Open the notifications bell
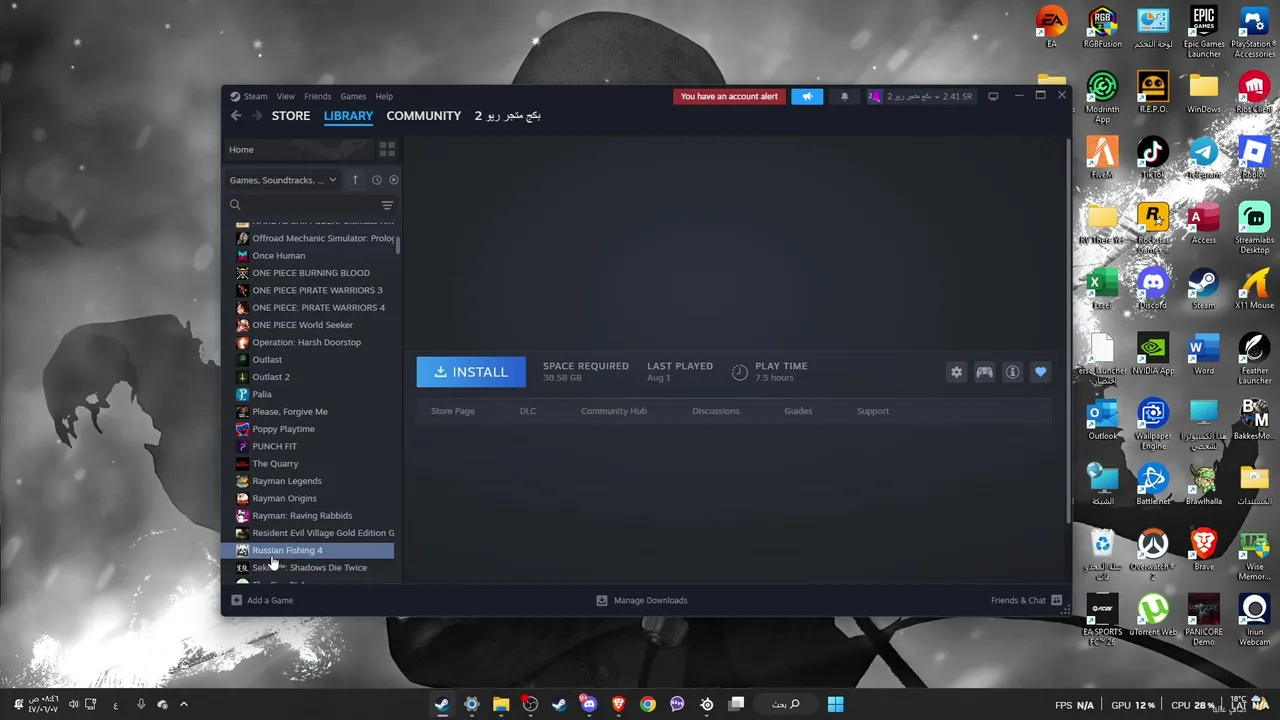1280x720 pixels. (844, 97)
